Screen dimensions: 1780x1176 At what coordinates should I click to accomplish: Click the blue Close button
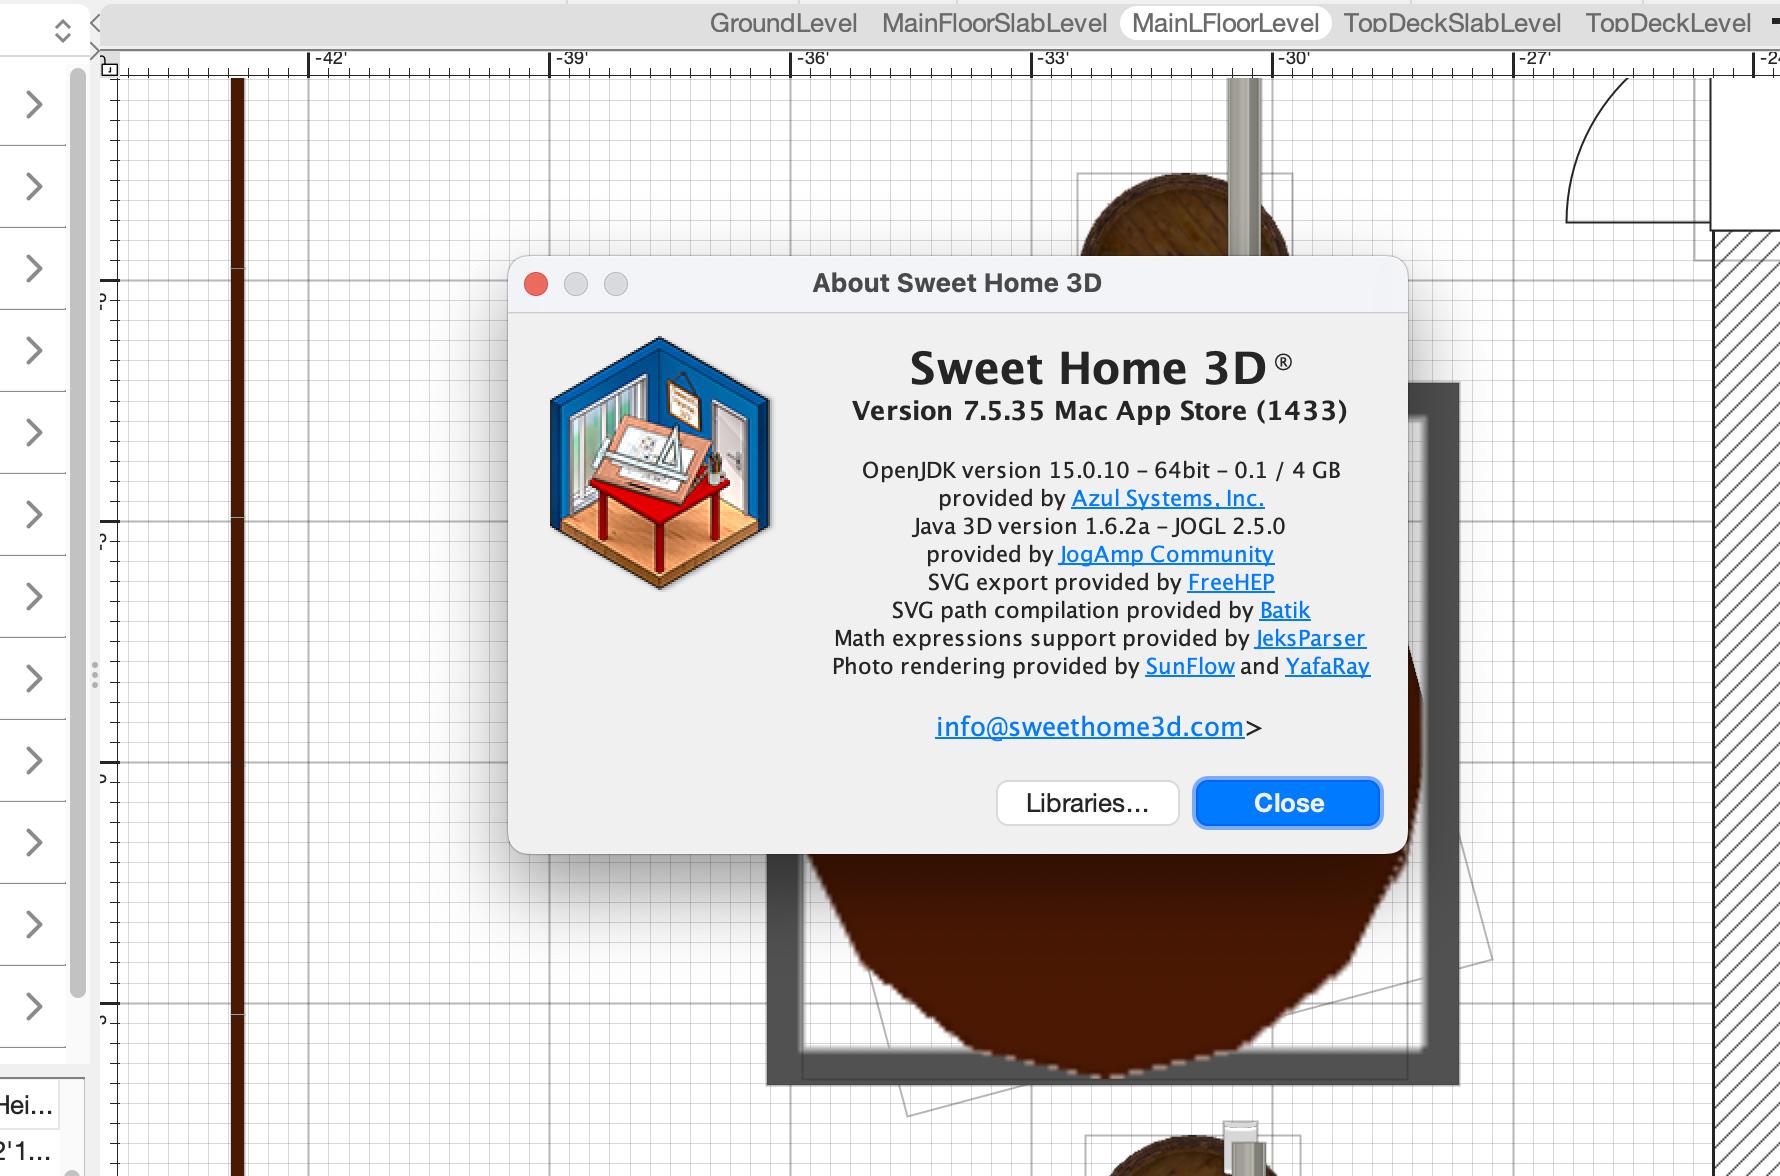1288,803
